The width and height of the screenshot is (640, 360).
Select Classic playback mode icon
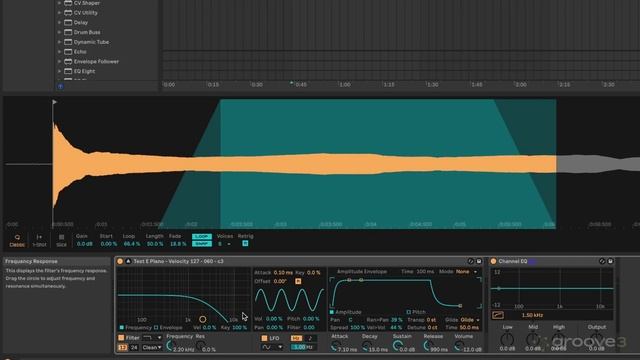tap(17, 237)
